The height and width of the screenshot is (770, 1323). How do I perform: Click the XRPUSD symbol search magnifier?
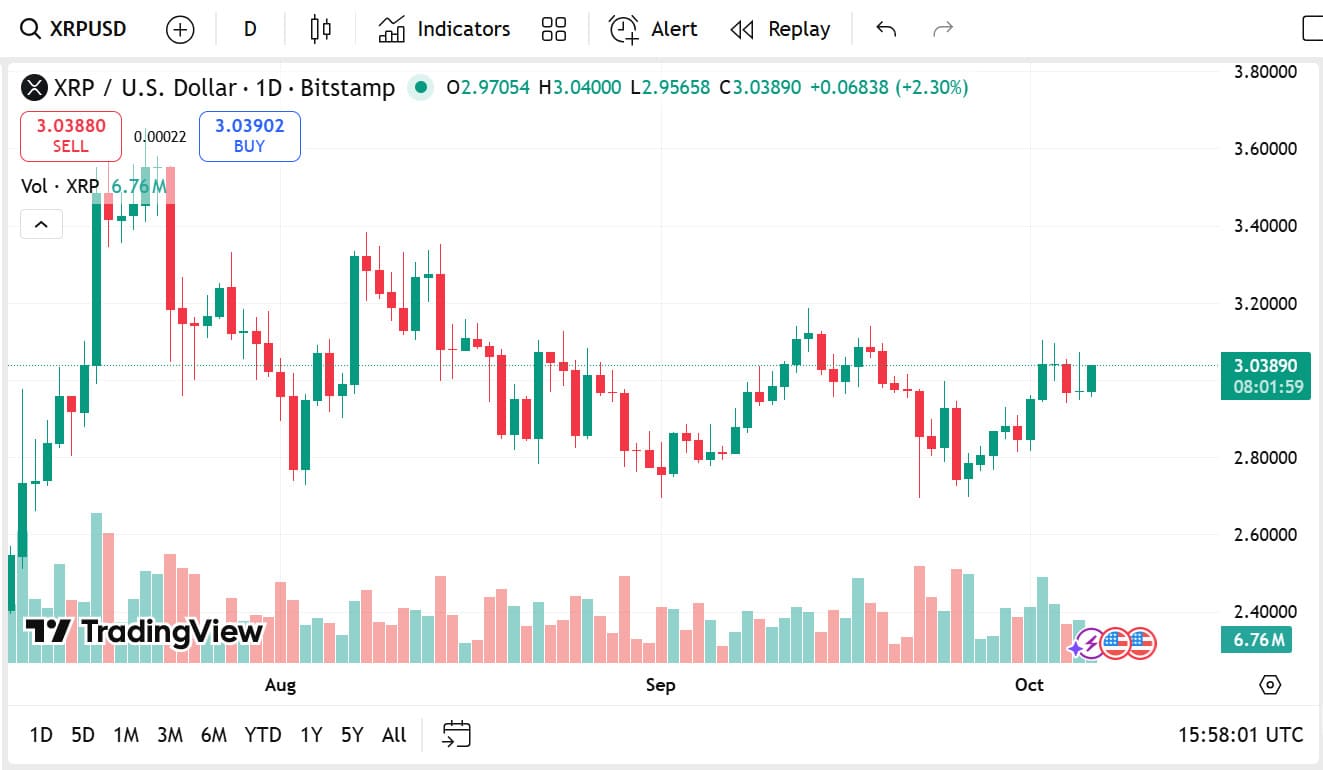pos(32,29)
